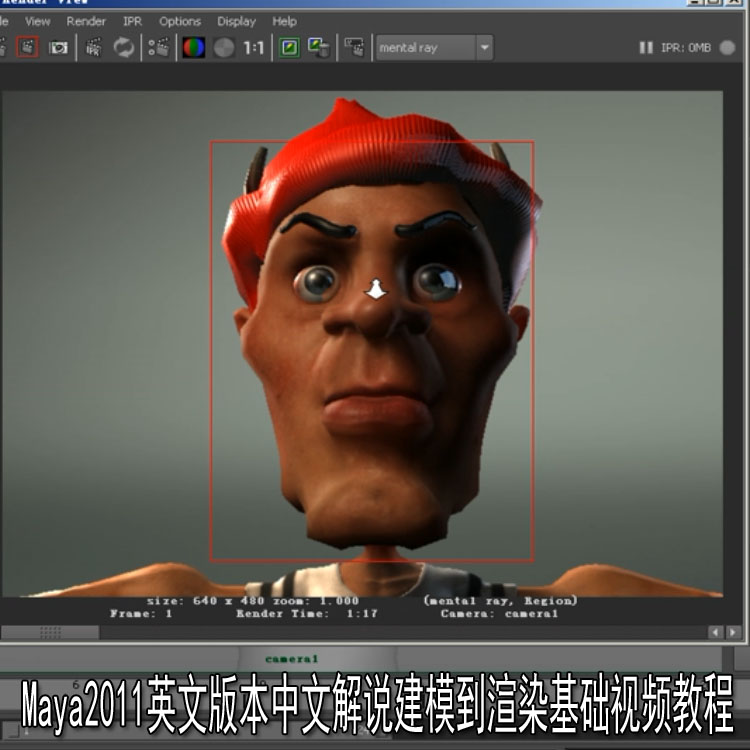Open the Render menu
This screenshot has width=750, height=750.
(86, 22)
